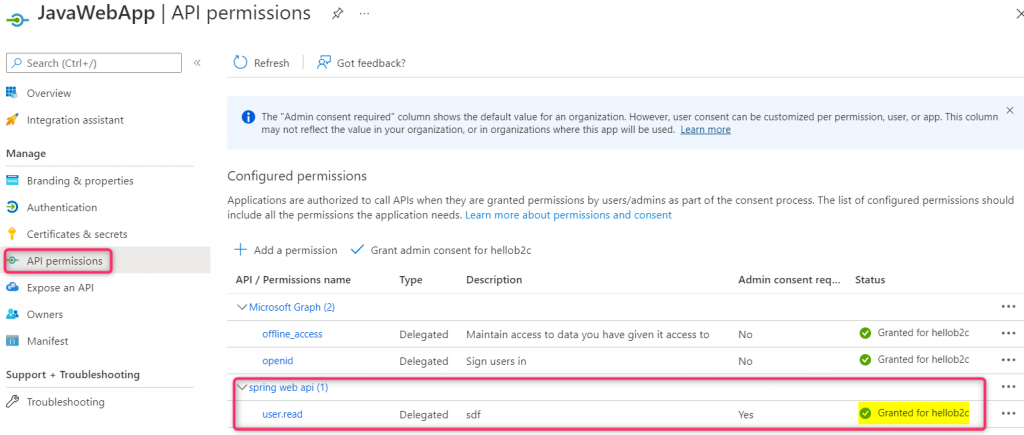
Task: Open Expose an API page
Action: (x=60, y=288)
